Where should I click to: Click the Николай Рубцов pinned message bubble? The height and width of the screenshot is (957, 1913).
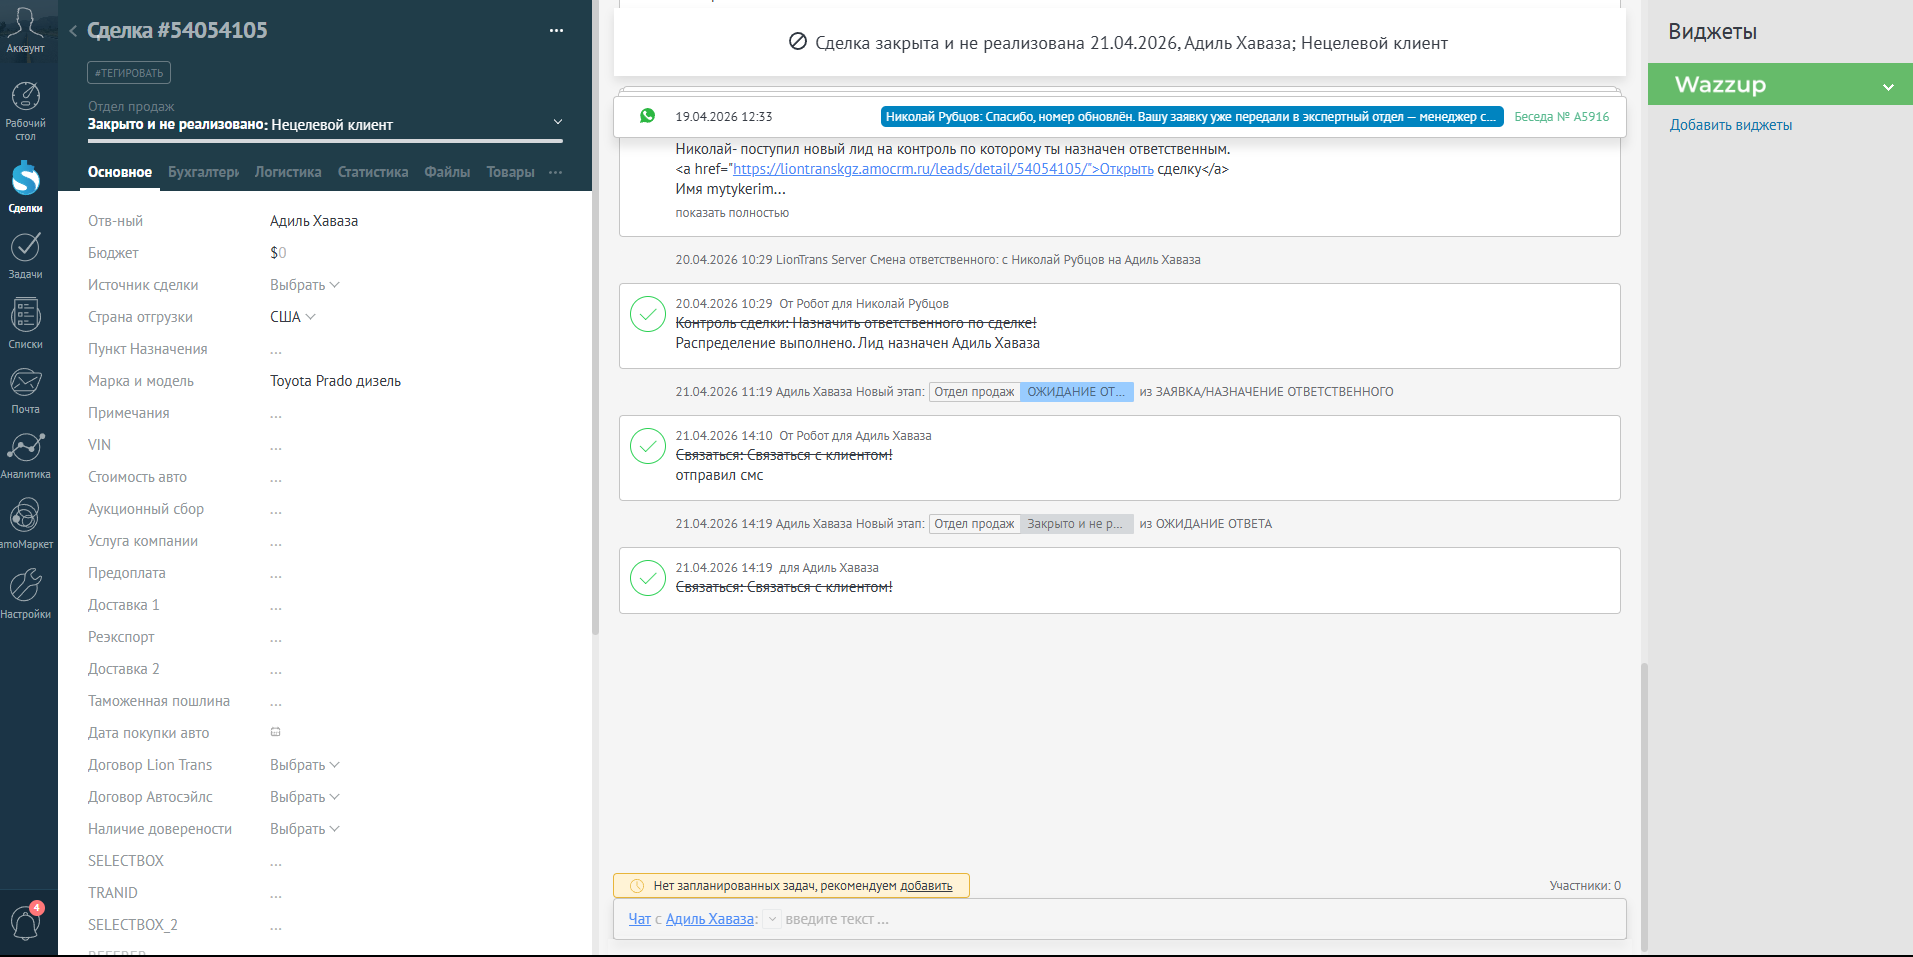coord(1192,117)
